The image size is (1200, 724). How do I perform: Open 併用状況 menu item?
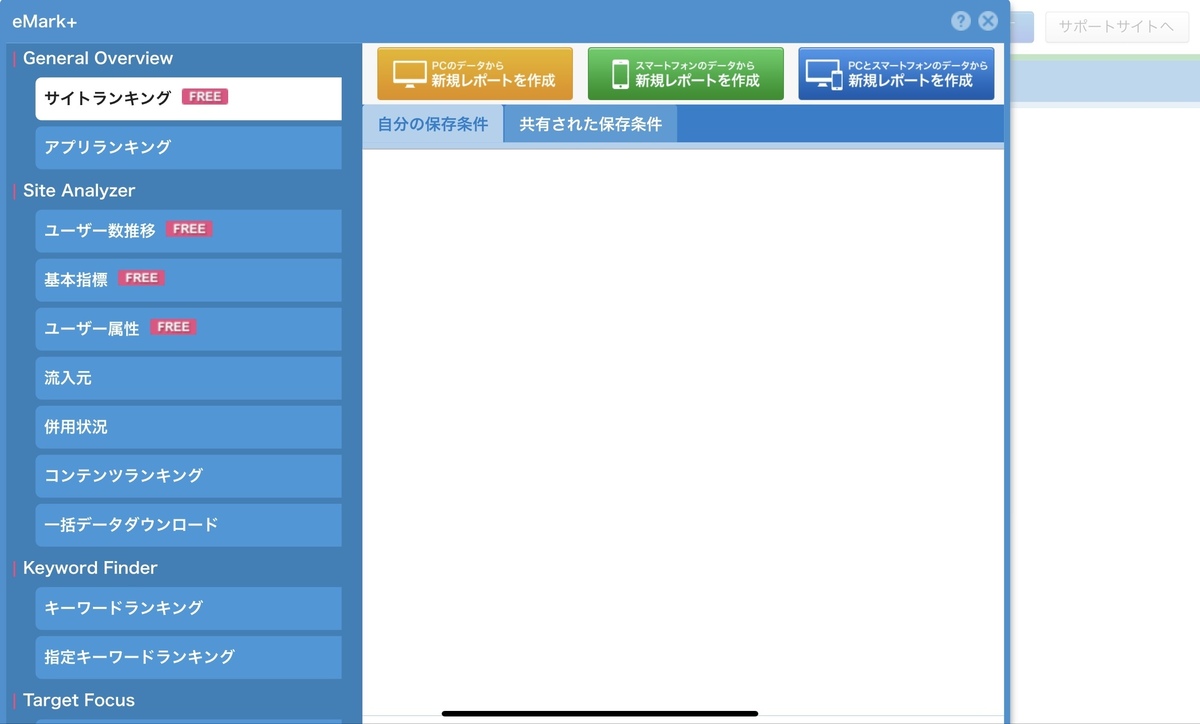tap(188, 427)
